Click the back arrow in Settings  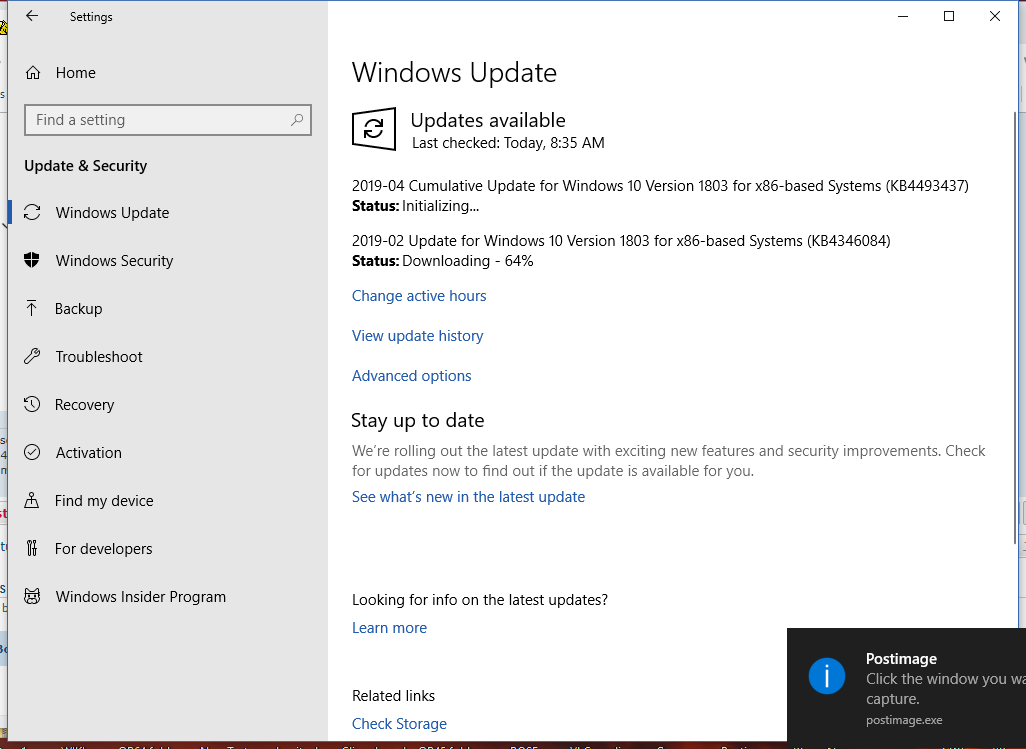(x=31, y=16)
